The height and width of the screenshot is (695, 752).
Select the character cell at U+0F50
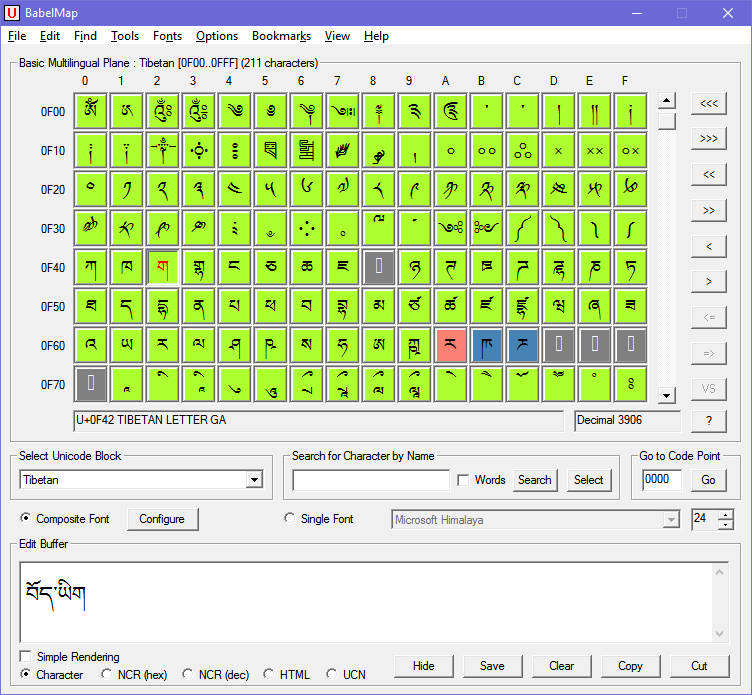click(x=91, y=306)
